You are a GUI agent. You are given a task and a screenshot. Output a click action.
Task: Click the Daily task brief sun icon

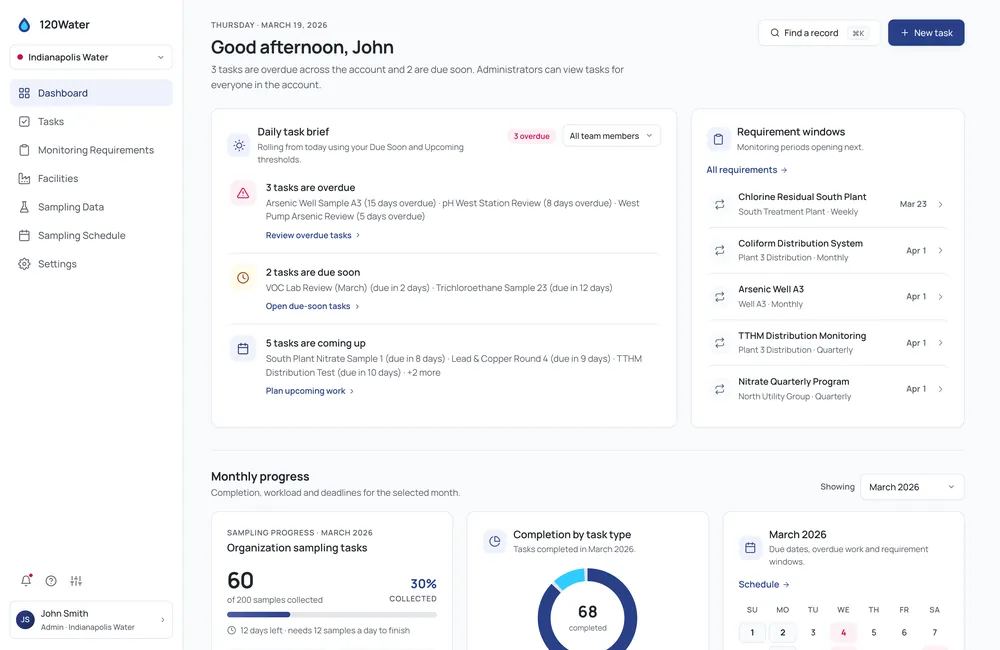coord(239,145)
